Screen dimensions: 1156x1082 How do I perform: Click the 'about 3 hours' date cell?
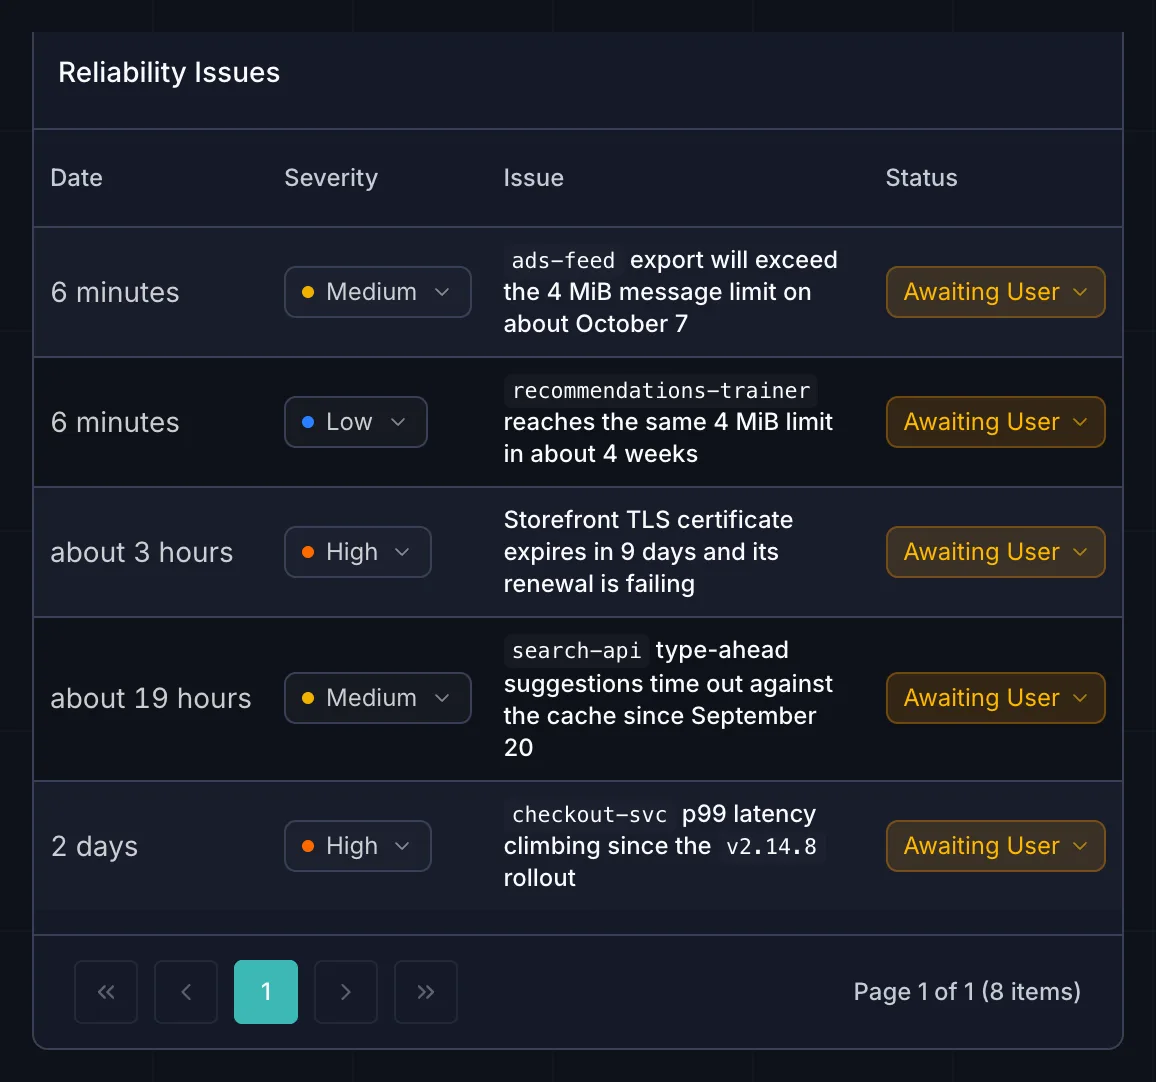click(x=142, y=552)
